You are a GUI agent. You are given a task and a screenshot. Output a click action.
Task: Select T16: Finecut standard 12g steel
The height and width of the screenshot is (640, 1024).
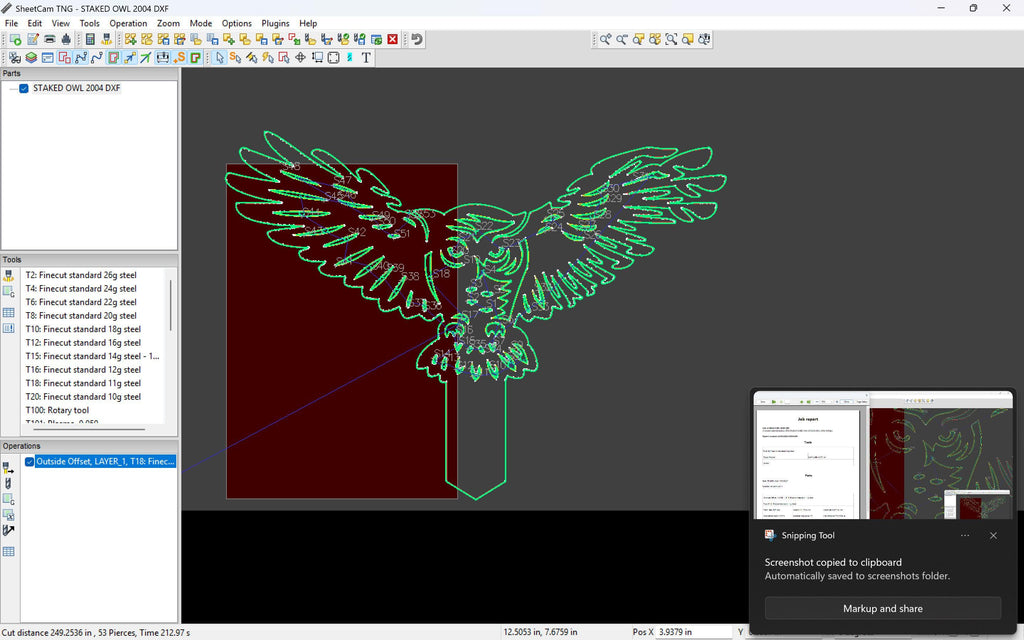tap(83, 370)
